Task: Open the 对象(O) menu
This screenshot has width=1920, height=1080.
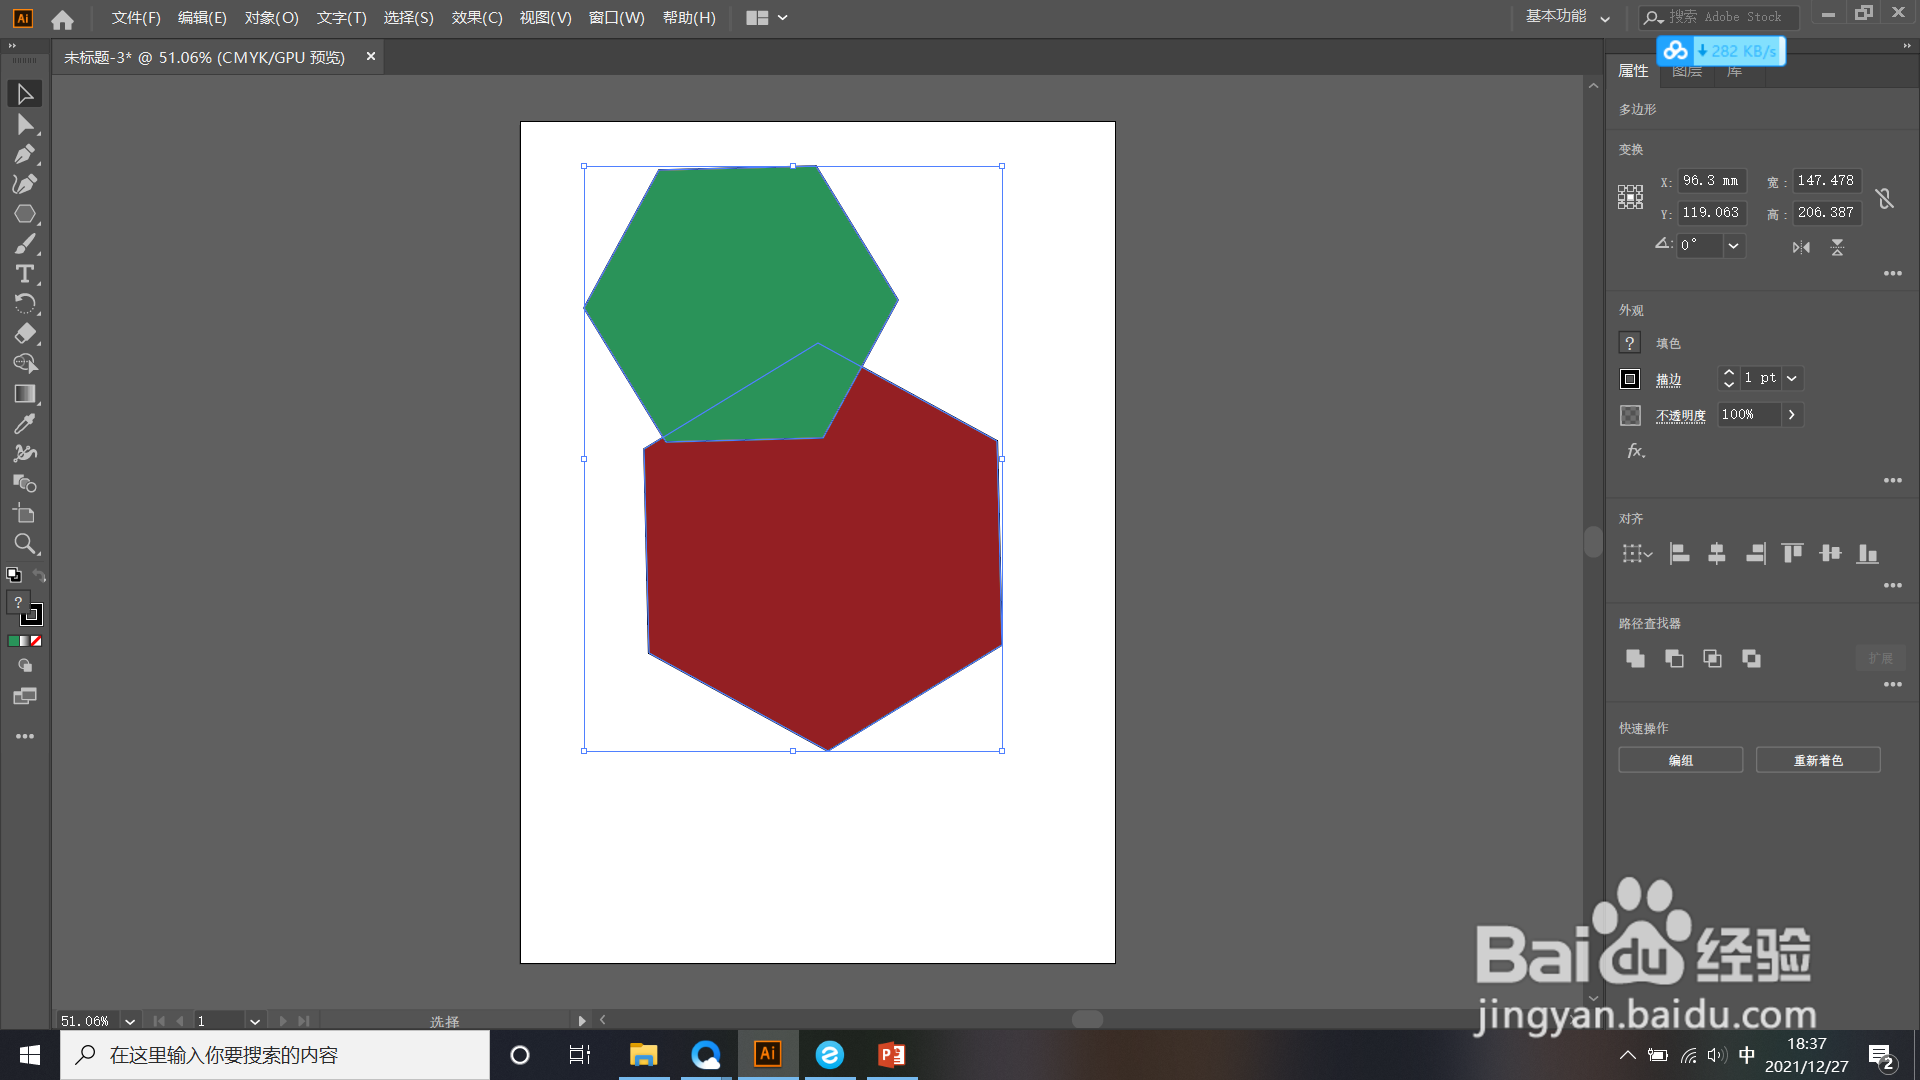Action: (271, 17)
